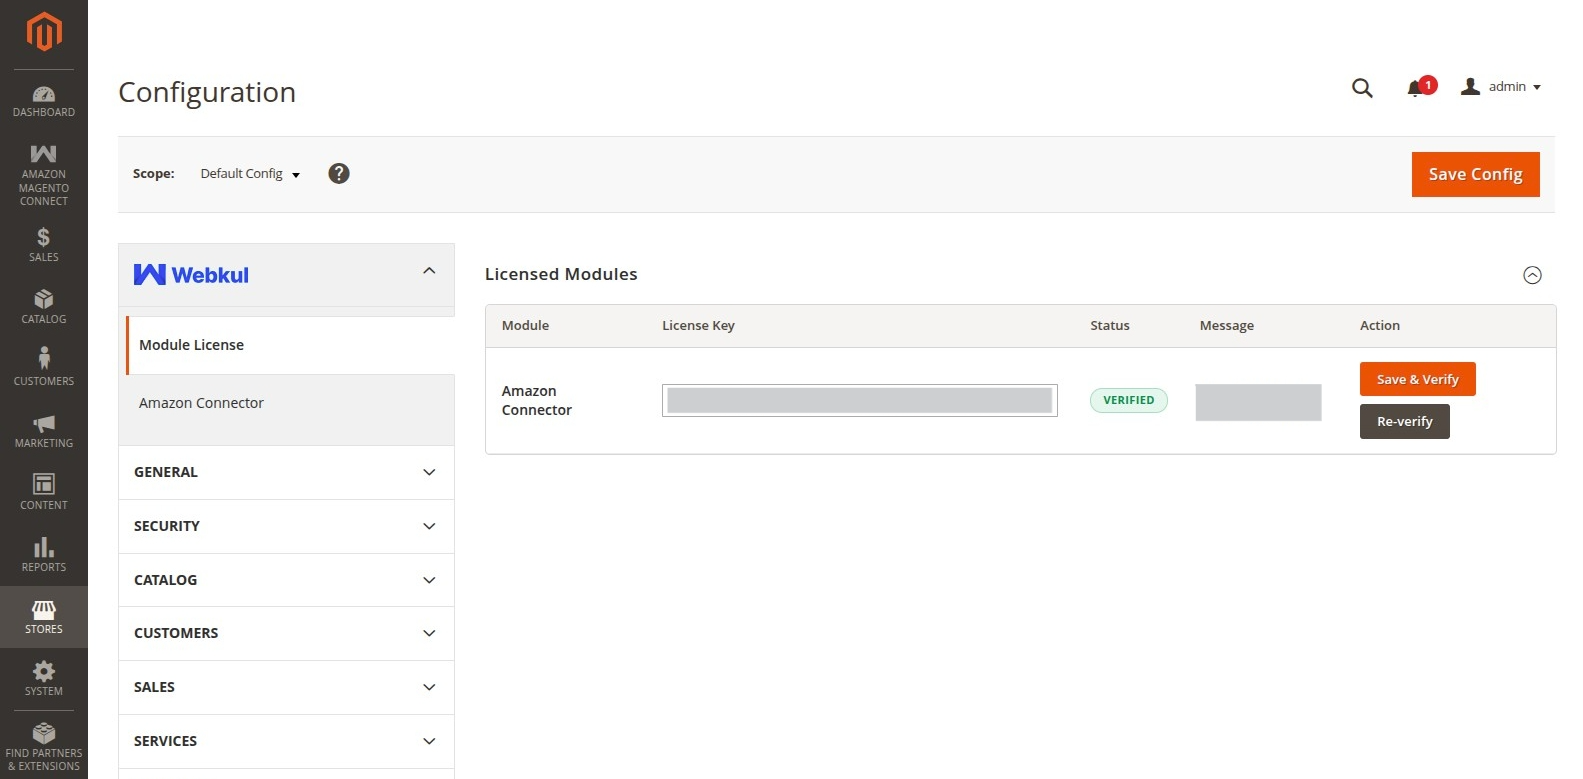Collapse the Webkul config section
Screen dimensions: 1583x779
tap(286, 274)
